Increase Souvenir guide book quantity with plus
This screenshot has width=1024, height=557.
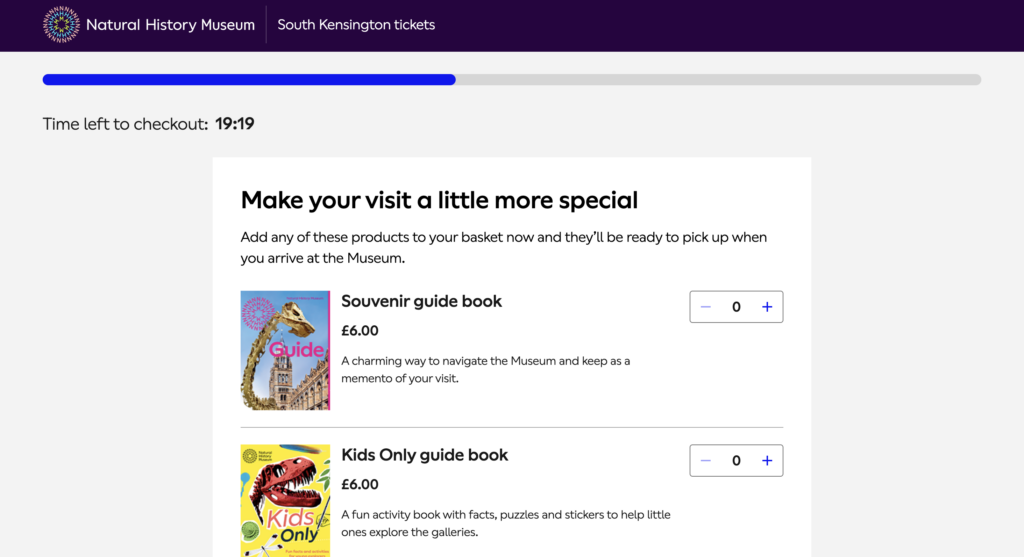767,307
